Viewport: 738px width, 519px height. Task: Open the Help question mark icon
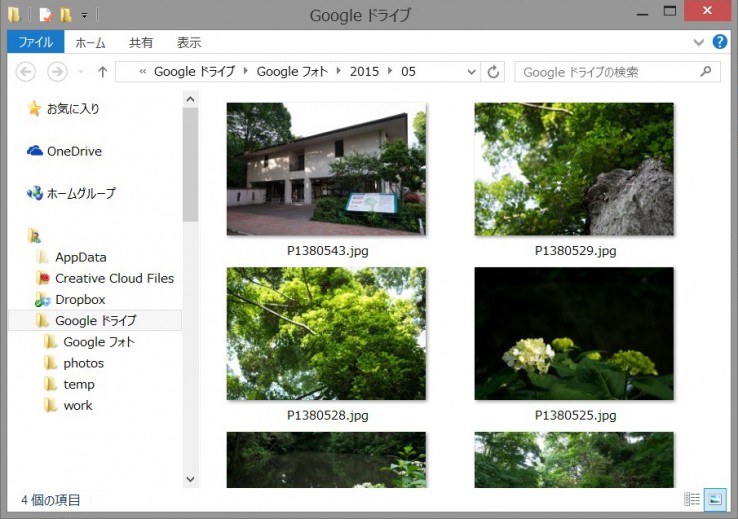[719, 42]
